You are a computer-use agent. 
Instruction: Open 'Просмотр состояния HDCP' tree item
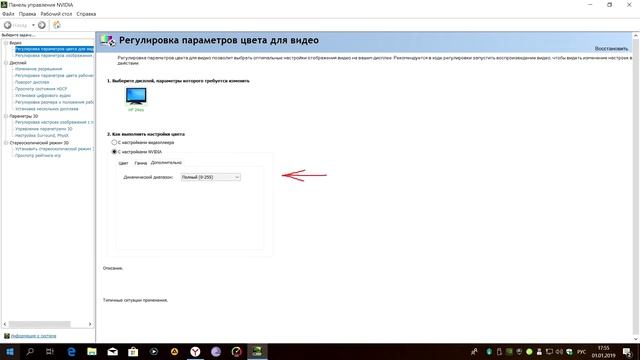tap(41, 89)
